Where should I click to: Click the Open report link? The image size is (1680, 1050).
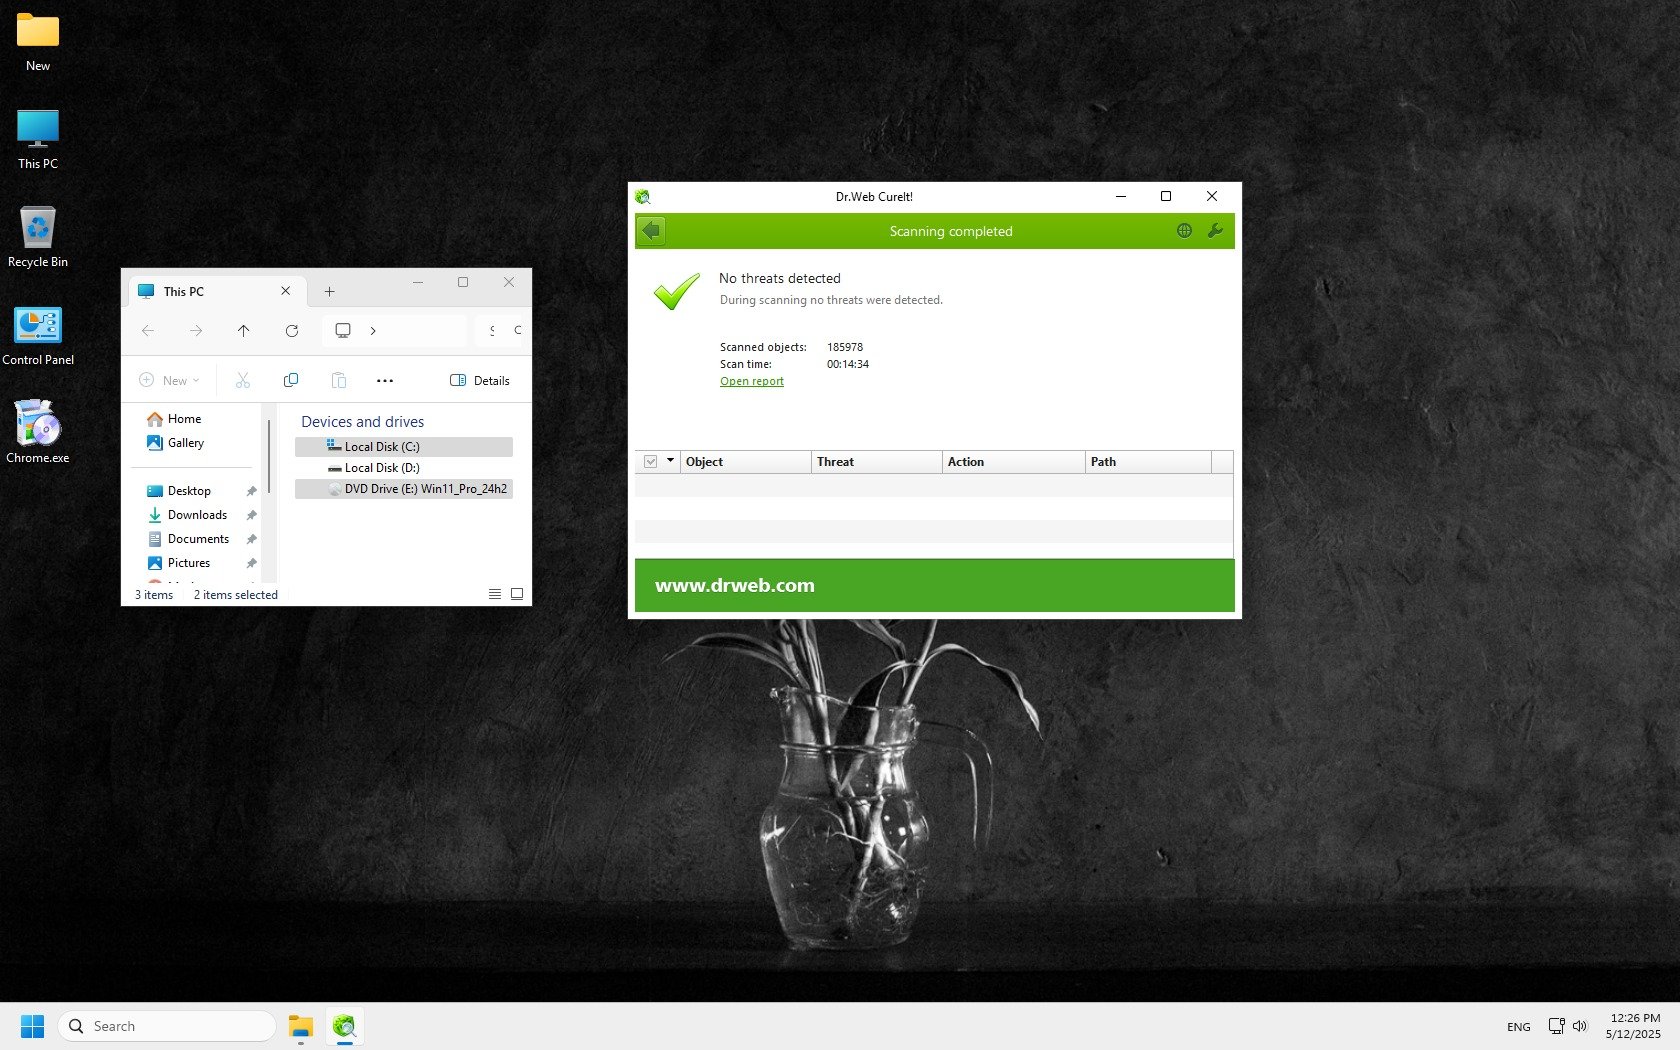752,381
